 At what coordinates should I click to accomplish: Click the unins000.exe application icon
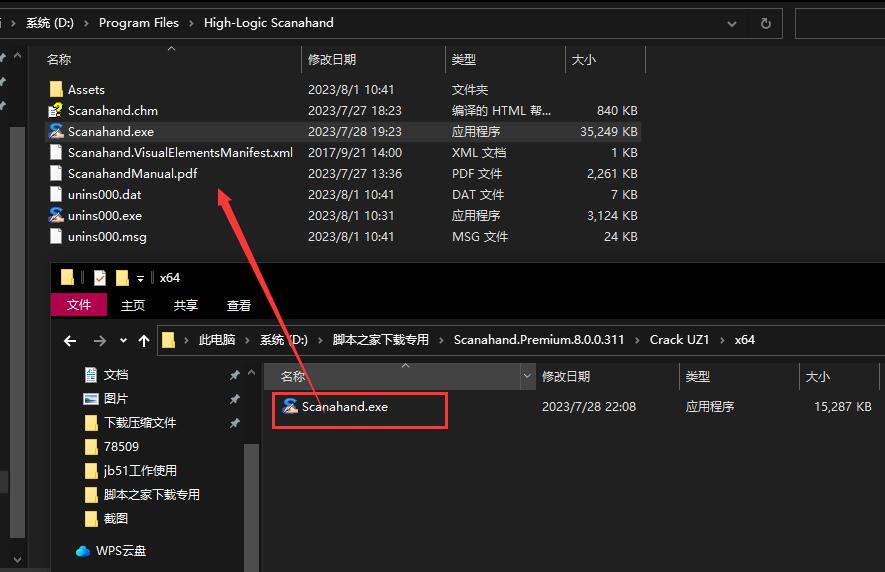[x=56, y=215]
